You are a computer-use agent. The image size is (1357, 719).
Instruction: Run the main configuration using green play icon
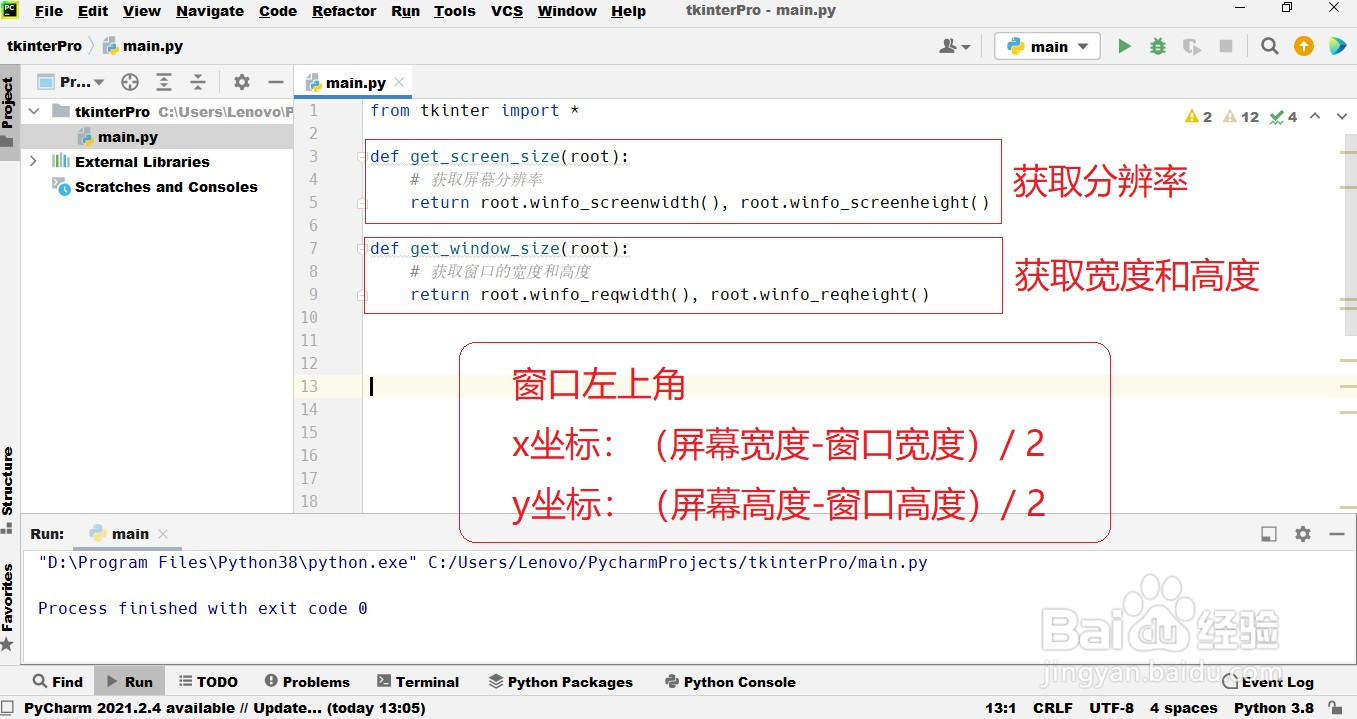(1123, 45)
